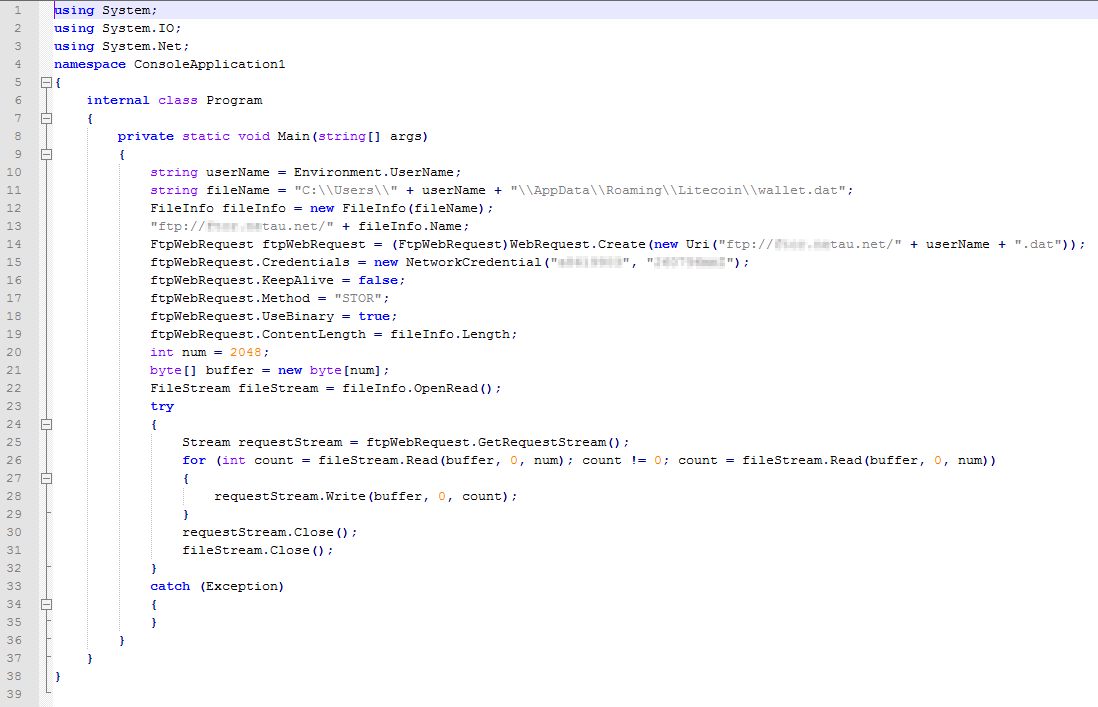Click the 'true' value of UseBinary
The image size is (1098, 707).
pos(374,316)
